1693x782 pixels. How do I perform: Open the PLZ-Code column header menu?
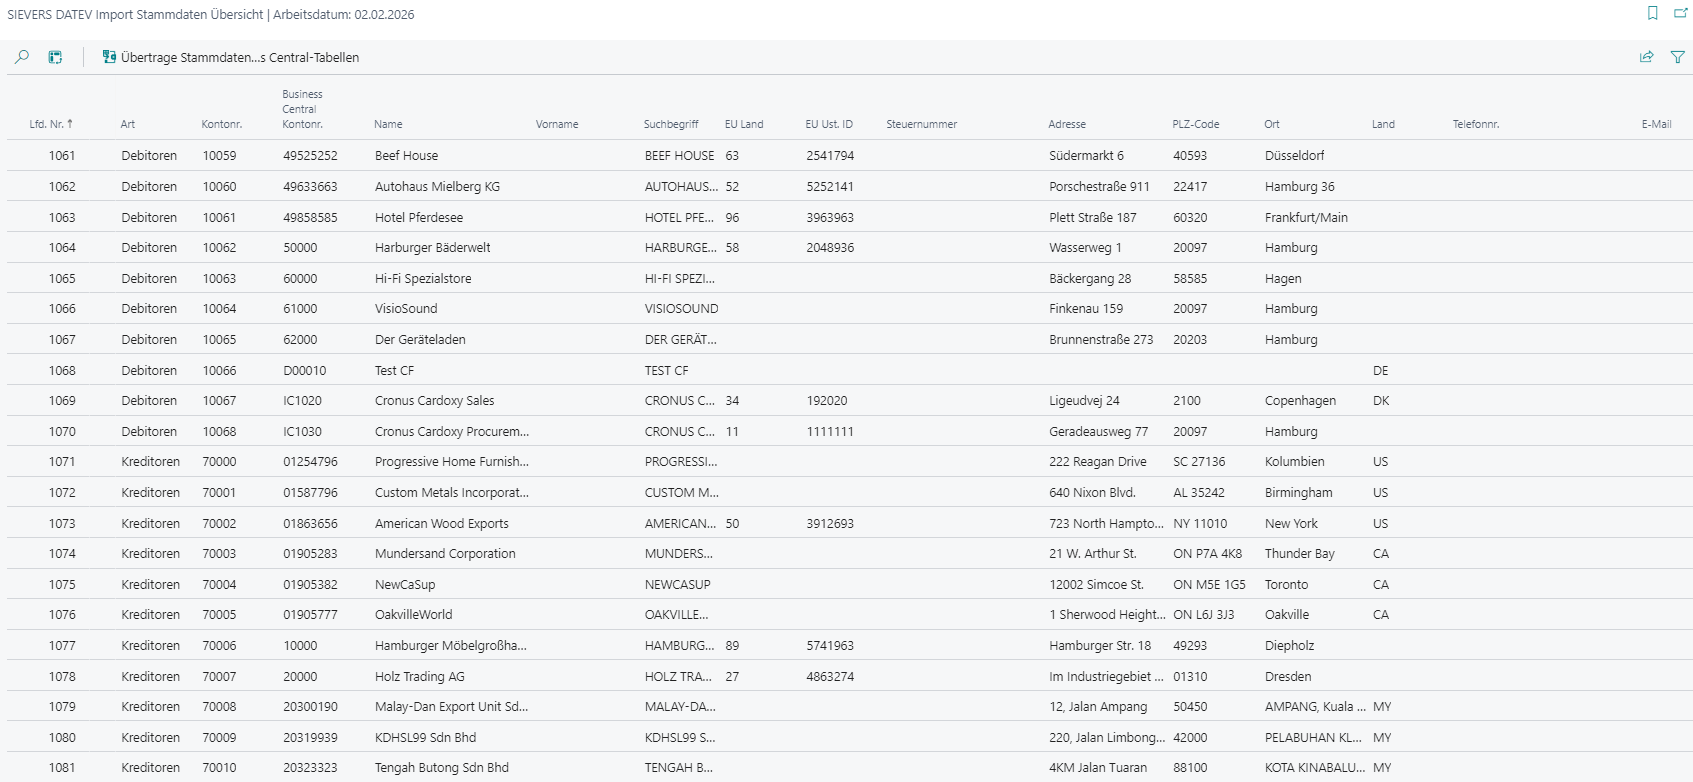click(x=1195, y=124)
